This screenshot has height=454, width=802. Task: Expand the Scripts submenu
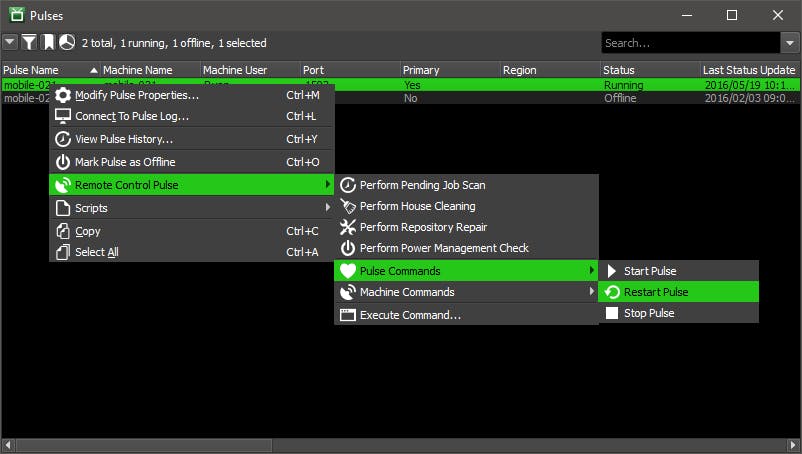click(x=191, y=208)
